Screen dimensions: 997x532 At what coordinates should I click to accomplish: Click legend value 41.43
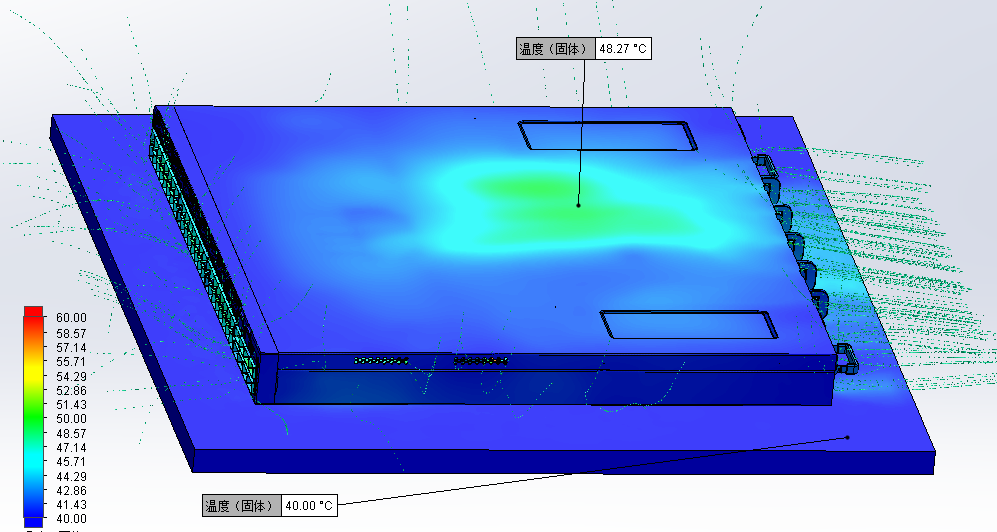[71, 504]
